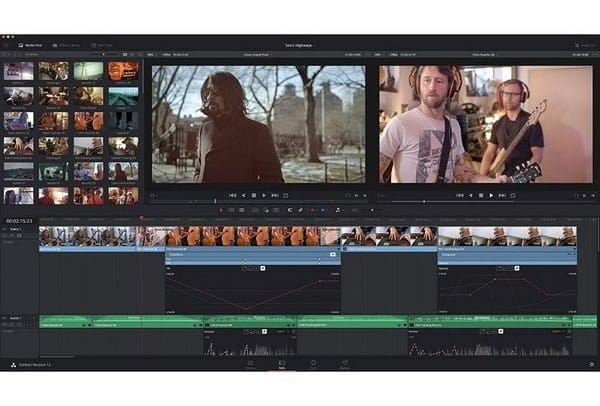Select the trim edit mode tool
This screenshot has height=406, width=600.
coord(232,210)
